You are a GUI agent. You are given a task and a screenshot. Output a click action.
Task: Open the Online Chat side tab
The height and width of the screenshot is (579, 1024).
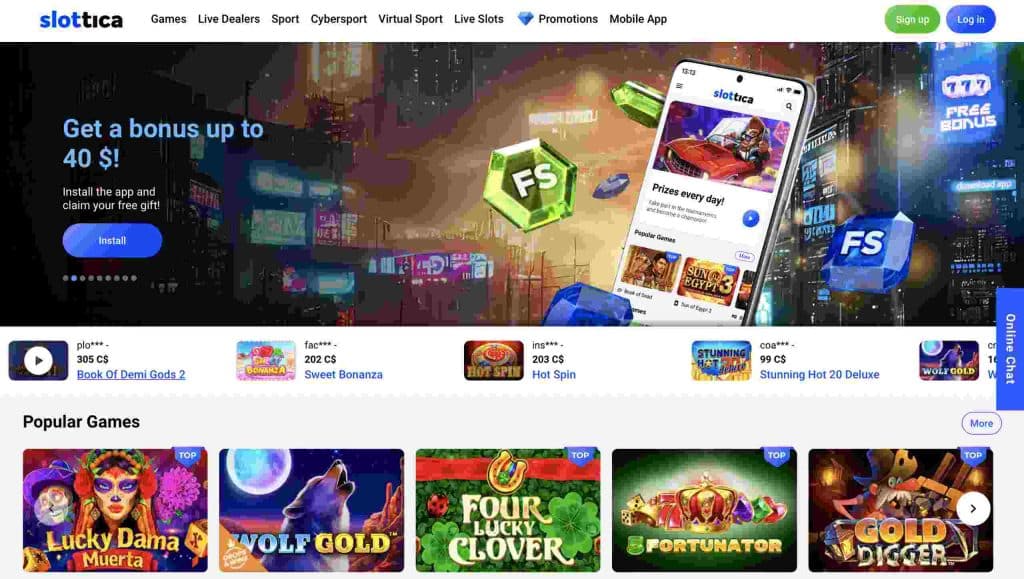pyautogui.click(x=1010, y=349)
